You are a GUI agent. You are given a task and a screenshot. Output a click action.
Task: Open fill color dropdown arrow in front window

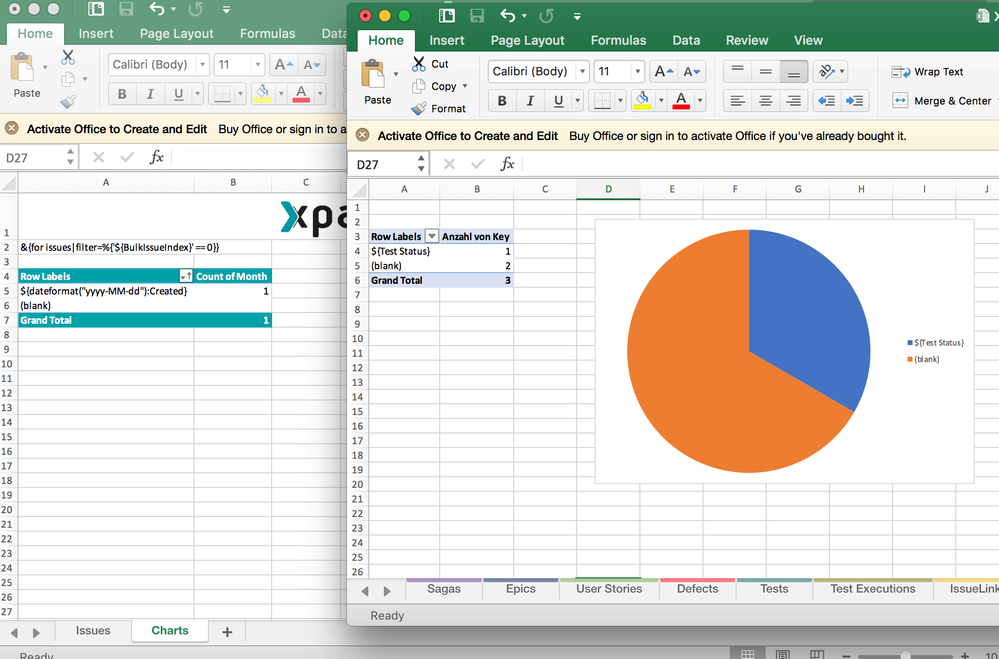[661, 101]
